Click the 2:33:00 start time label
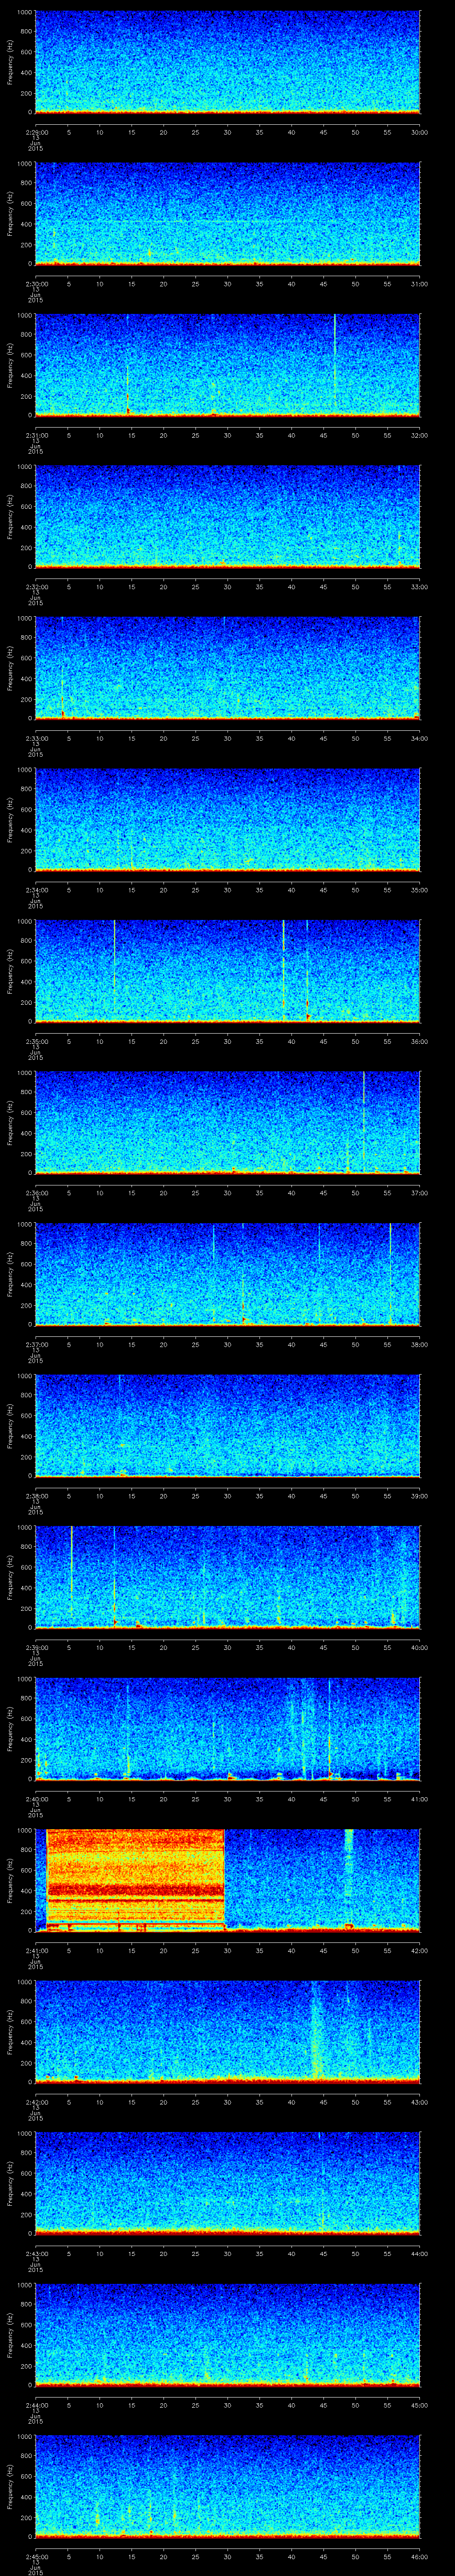The image size is (455, 2576). pyautogui.click(x=36, y=738)
